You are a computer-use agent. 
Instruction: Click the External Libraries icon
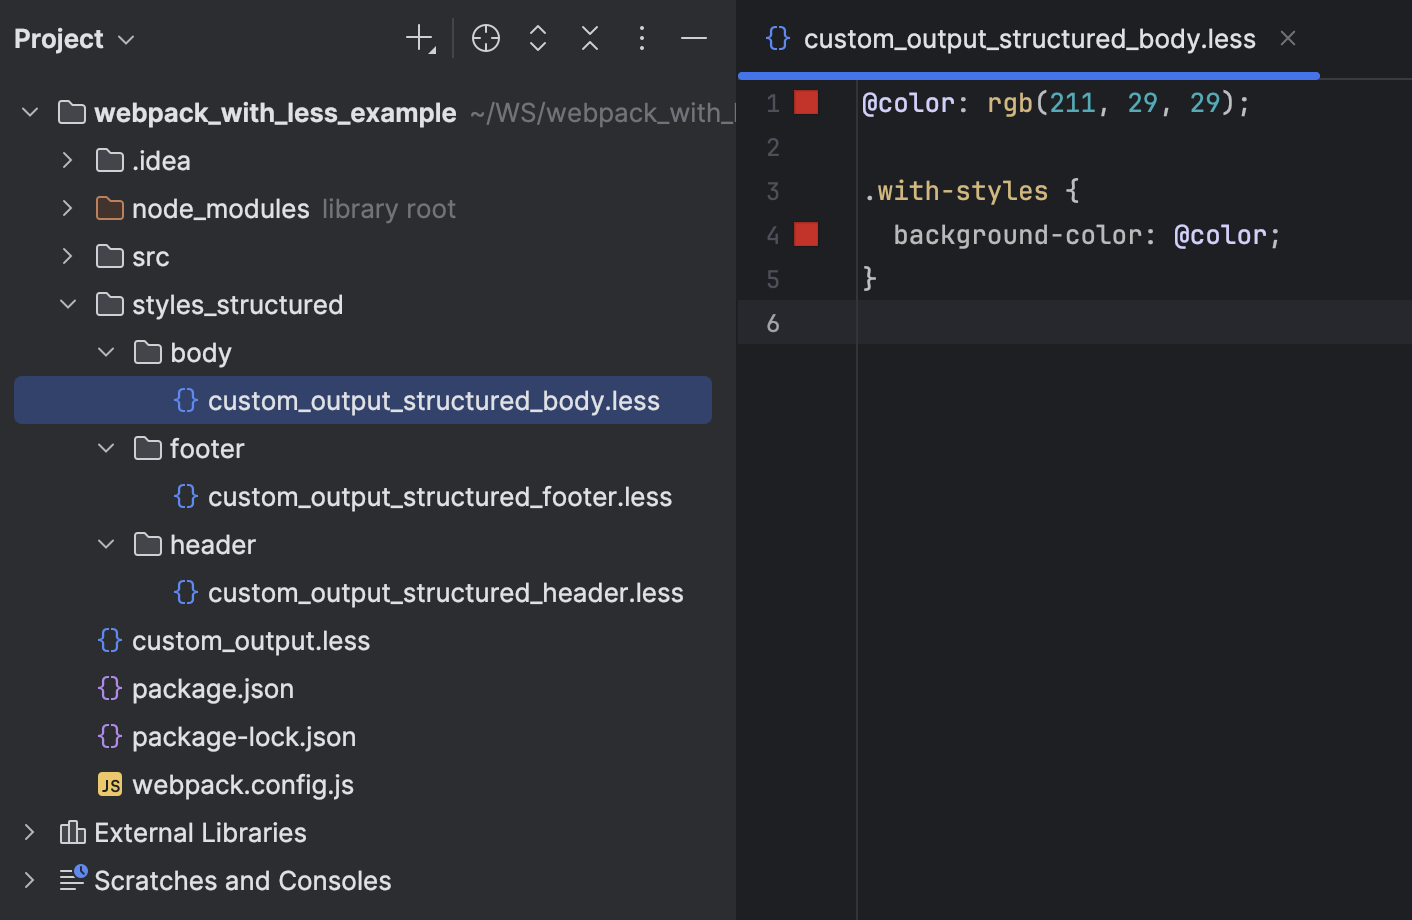[71, 832]
